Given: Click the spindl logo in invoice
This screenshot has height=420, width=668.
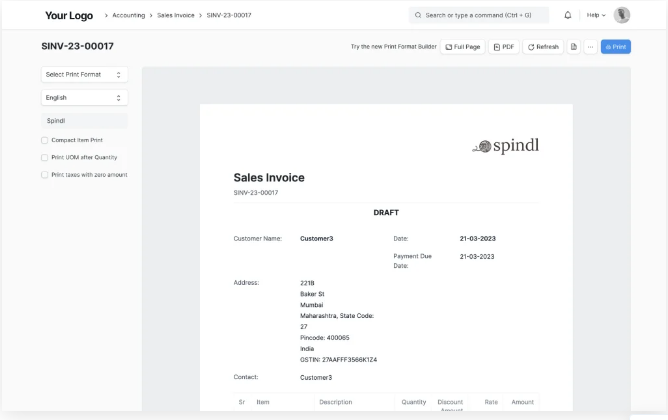Looking at the screenshot, I should coord(505,146).
